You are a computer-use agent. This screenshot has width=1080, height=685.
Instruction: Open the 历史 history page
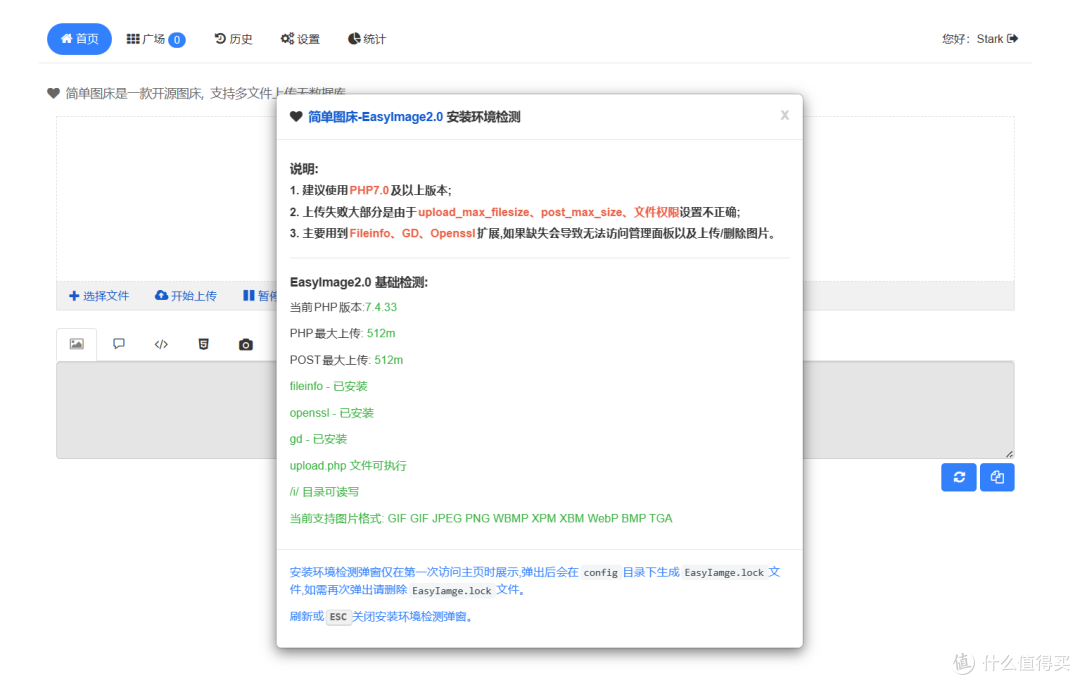pyautogui.click(x=233, y=39)
